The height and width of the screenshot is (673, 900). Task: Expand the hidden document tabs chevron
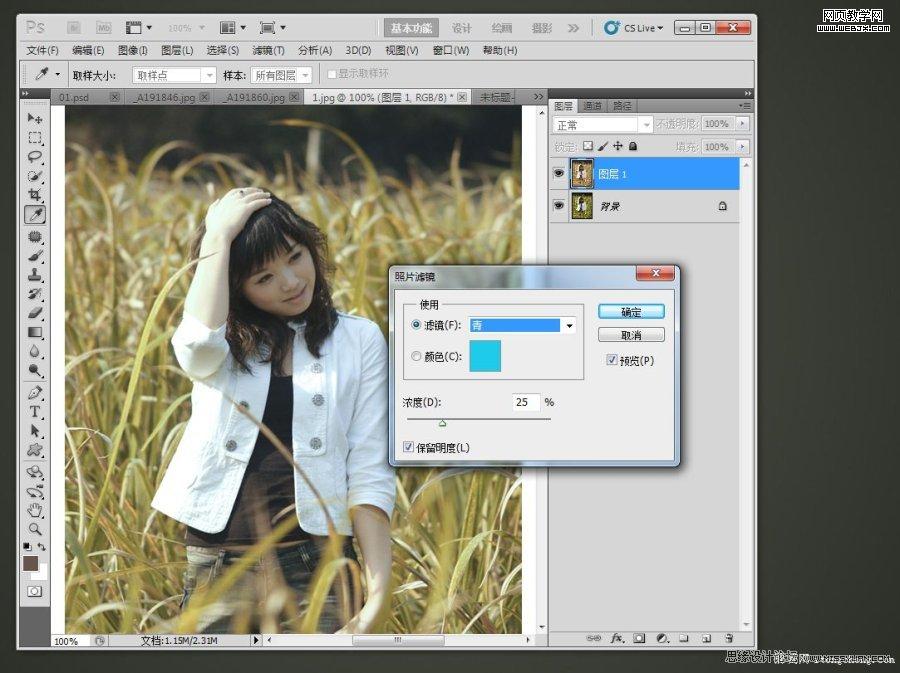coord(538,97)
